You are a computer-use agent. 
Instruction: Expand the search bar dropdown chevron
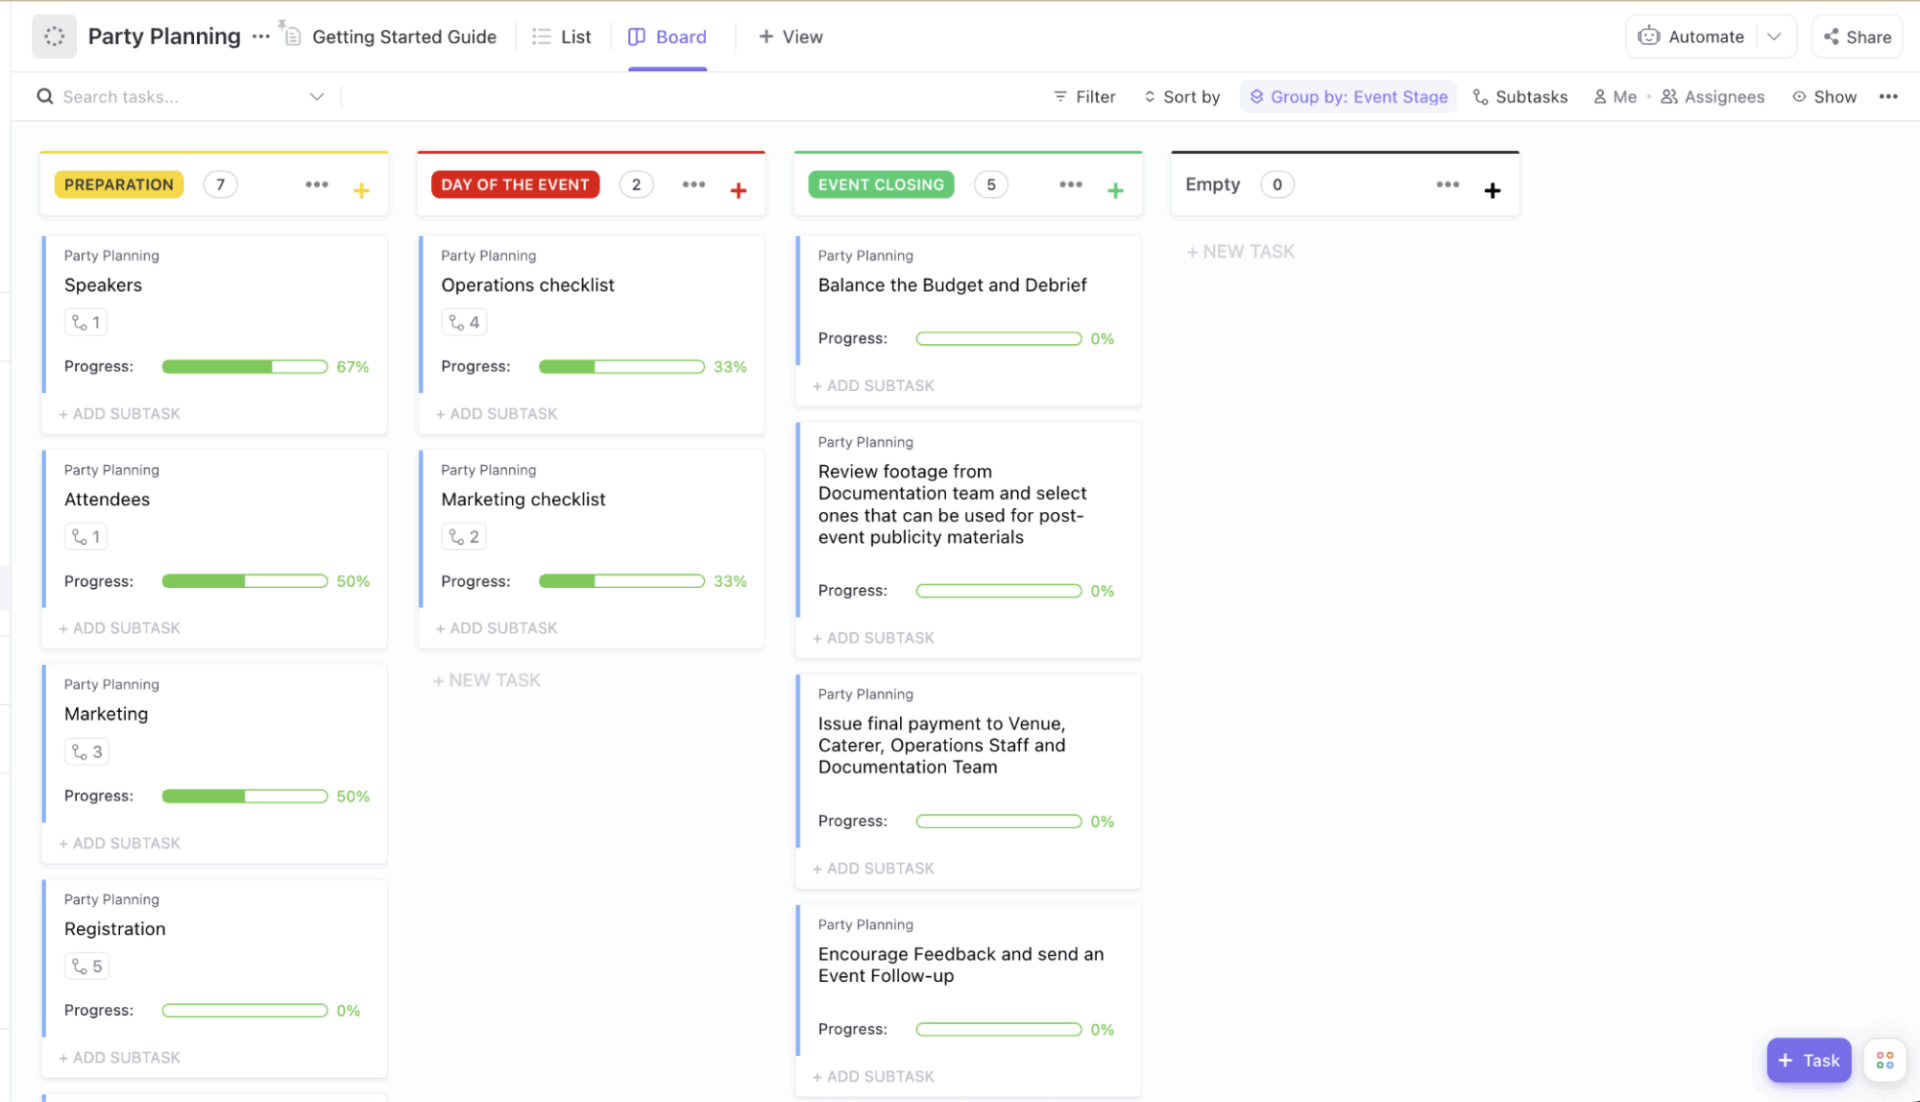[x=317, y=97]
